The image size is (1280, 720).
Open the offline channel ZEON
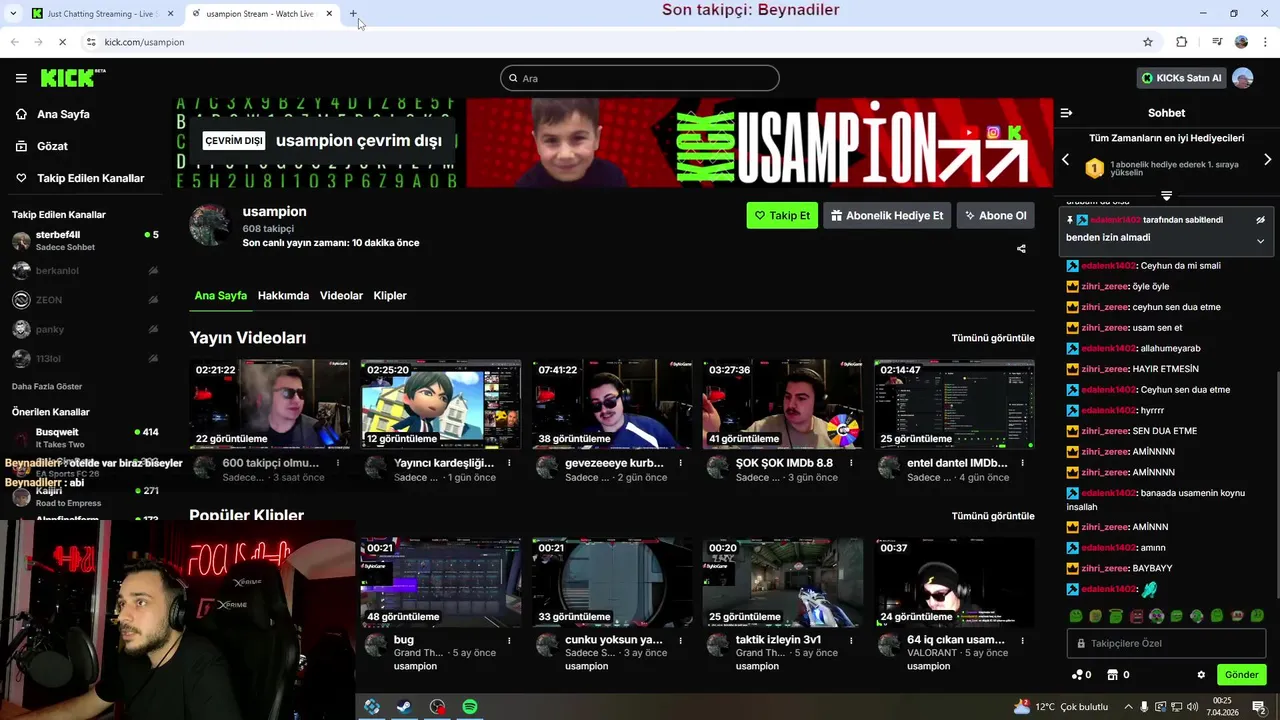85,300
